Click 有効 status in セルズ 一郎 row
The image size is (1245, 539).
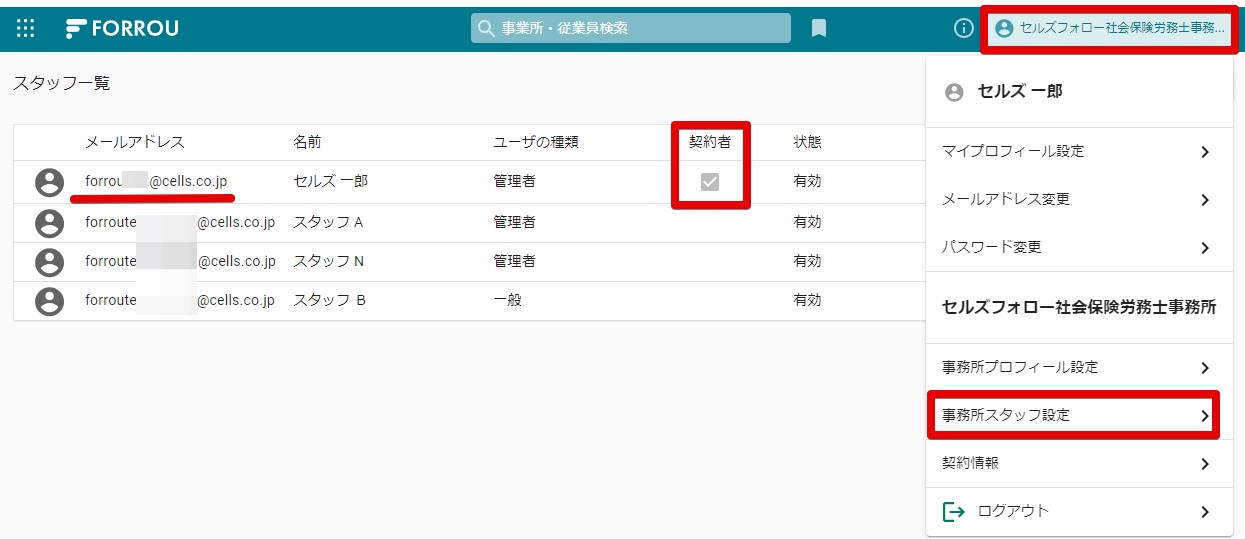pos(808,182)
